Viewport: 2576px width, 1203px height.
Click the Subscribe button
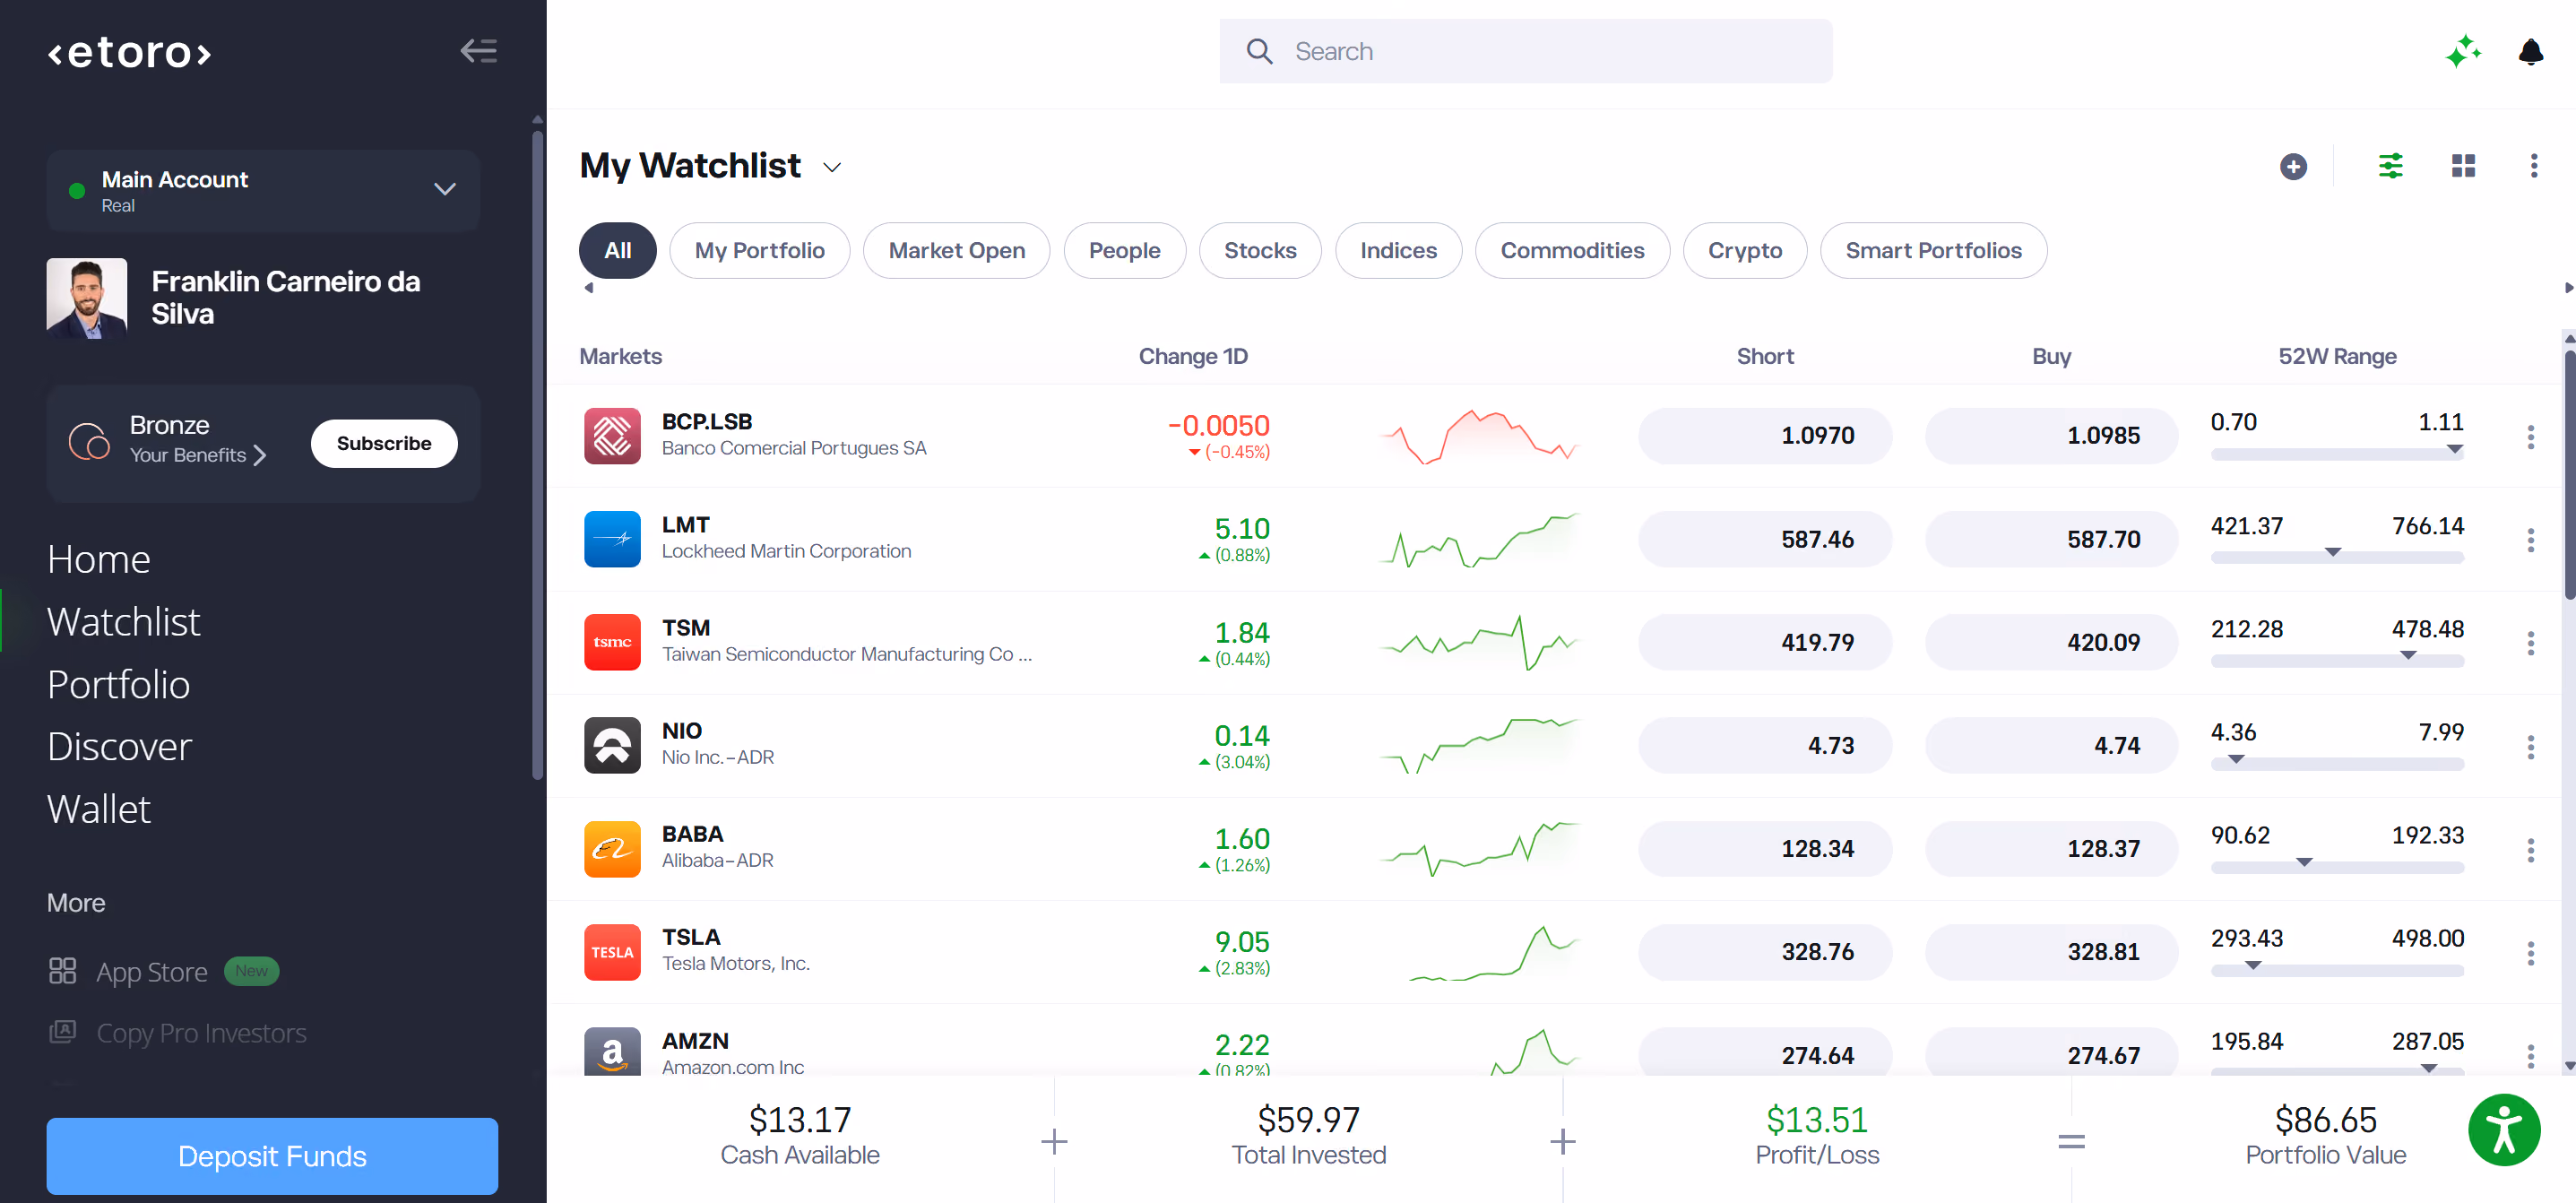pos(384,443)
